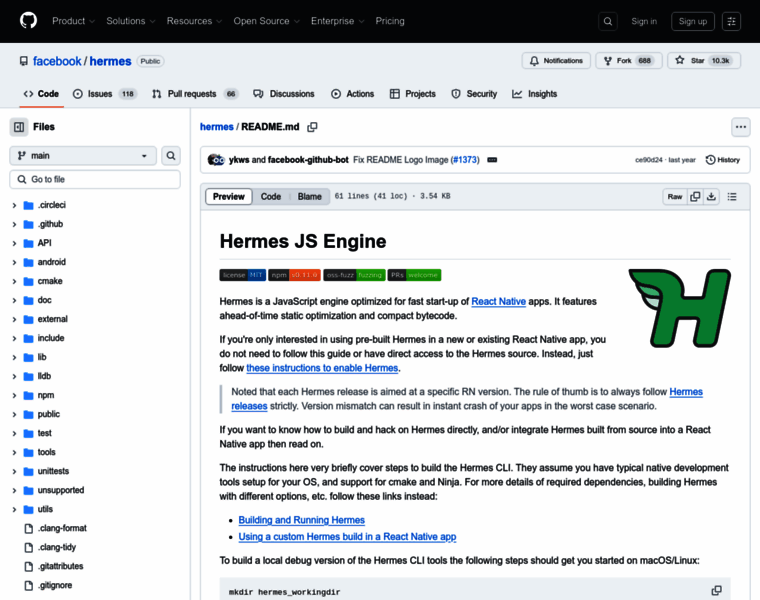Open the main branch selector

(83, 156)
